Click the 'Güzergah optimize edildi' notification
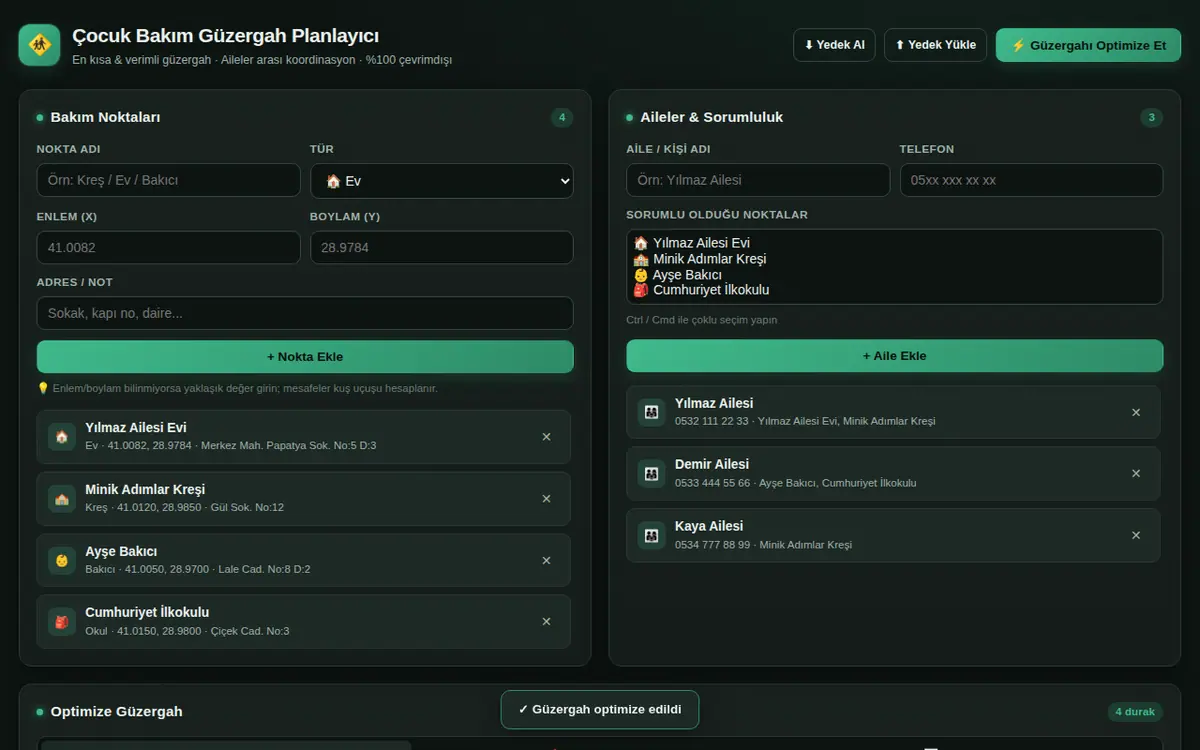 tap(600, 710)
